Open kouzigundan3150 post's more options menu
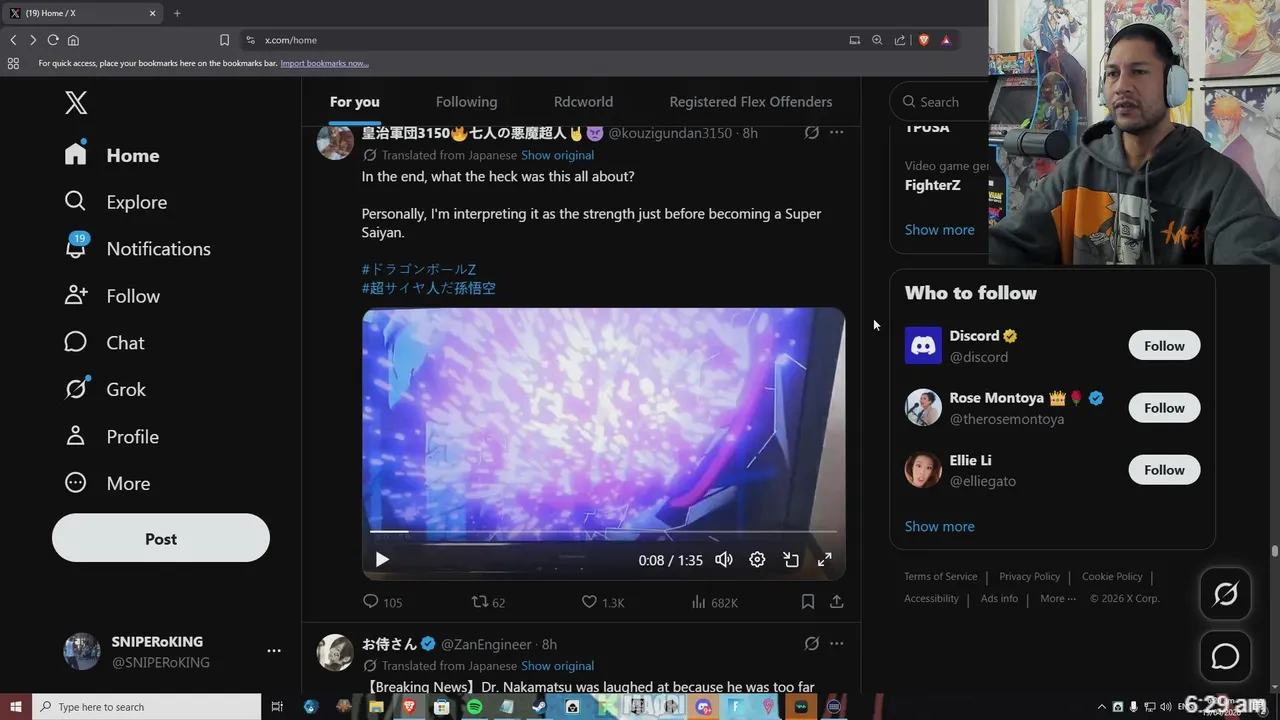The width and height of the screenshot is (1280, 720). (837, 132)
